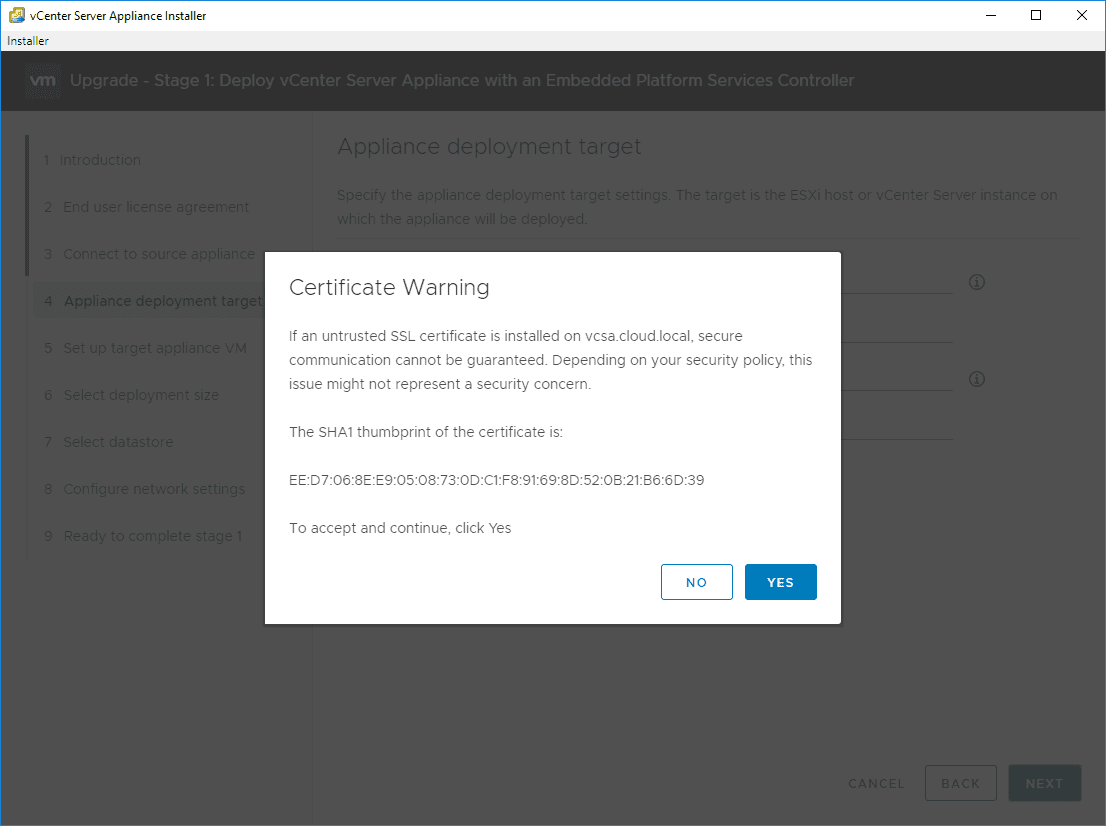Image resolution: width=1106 pixels, height=826 pixels.
Task: Click the NEXT button in wizard footer
Action: tap(1044, 784)
